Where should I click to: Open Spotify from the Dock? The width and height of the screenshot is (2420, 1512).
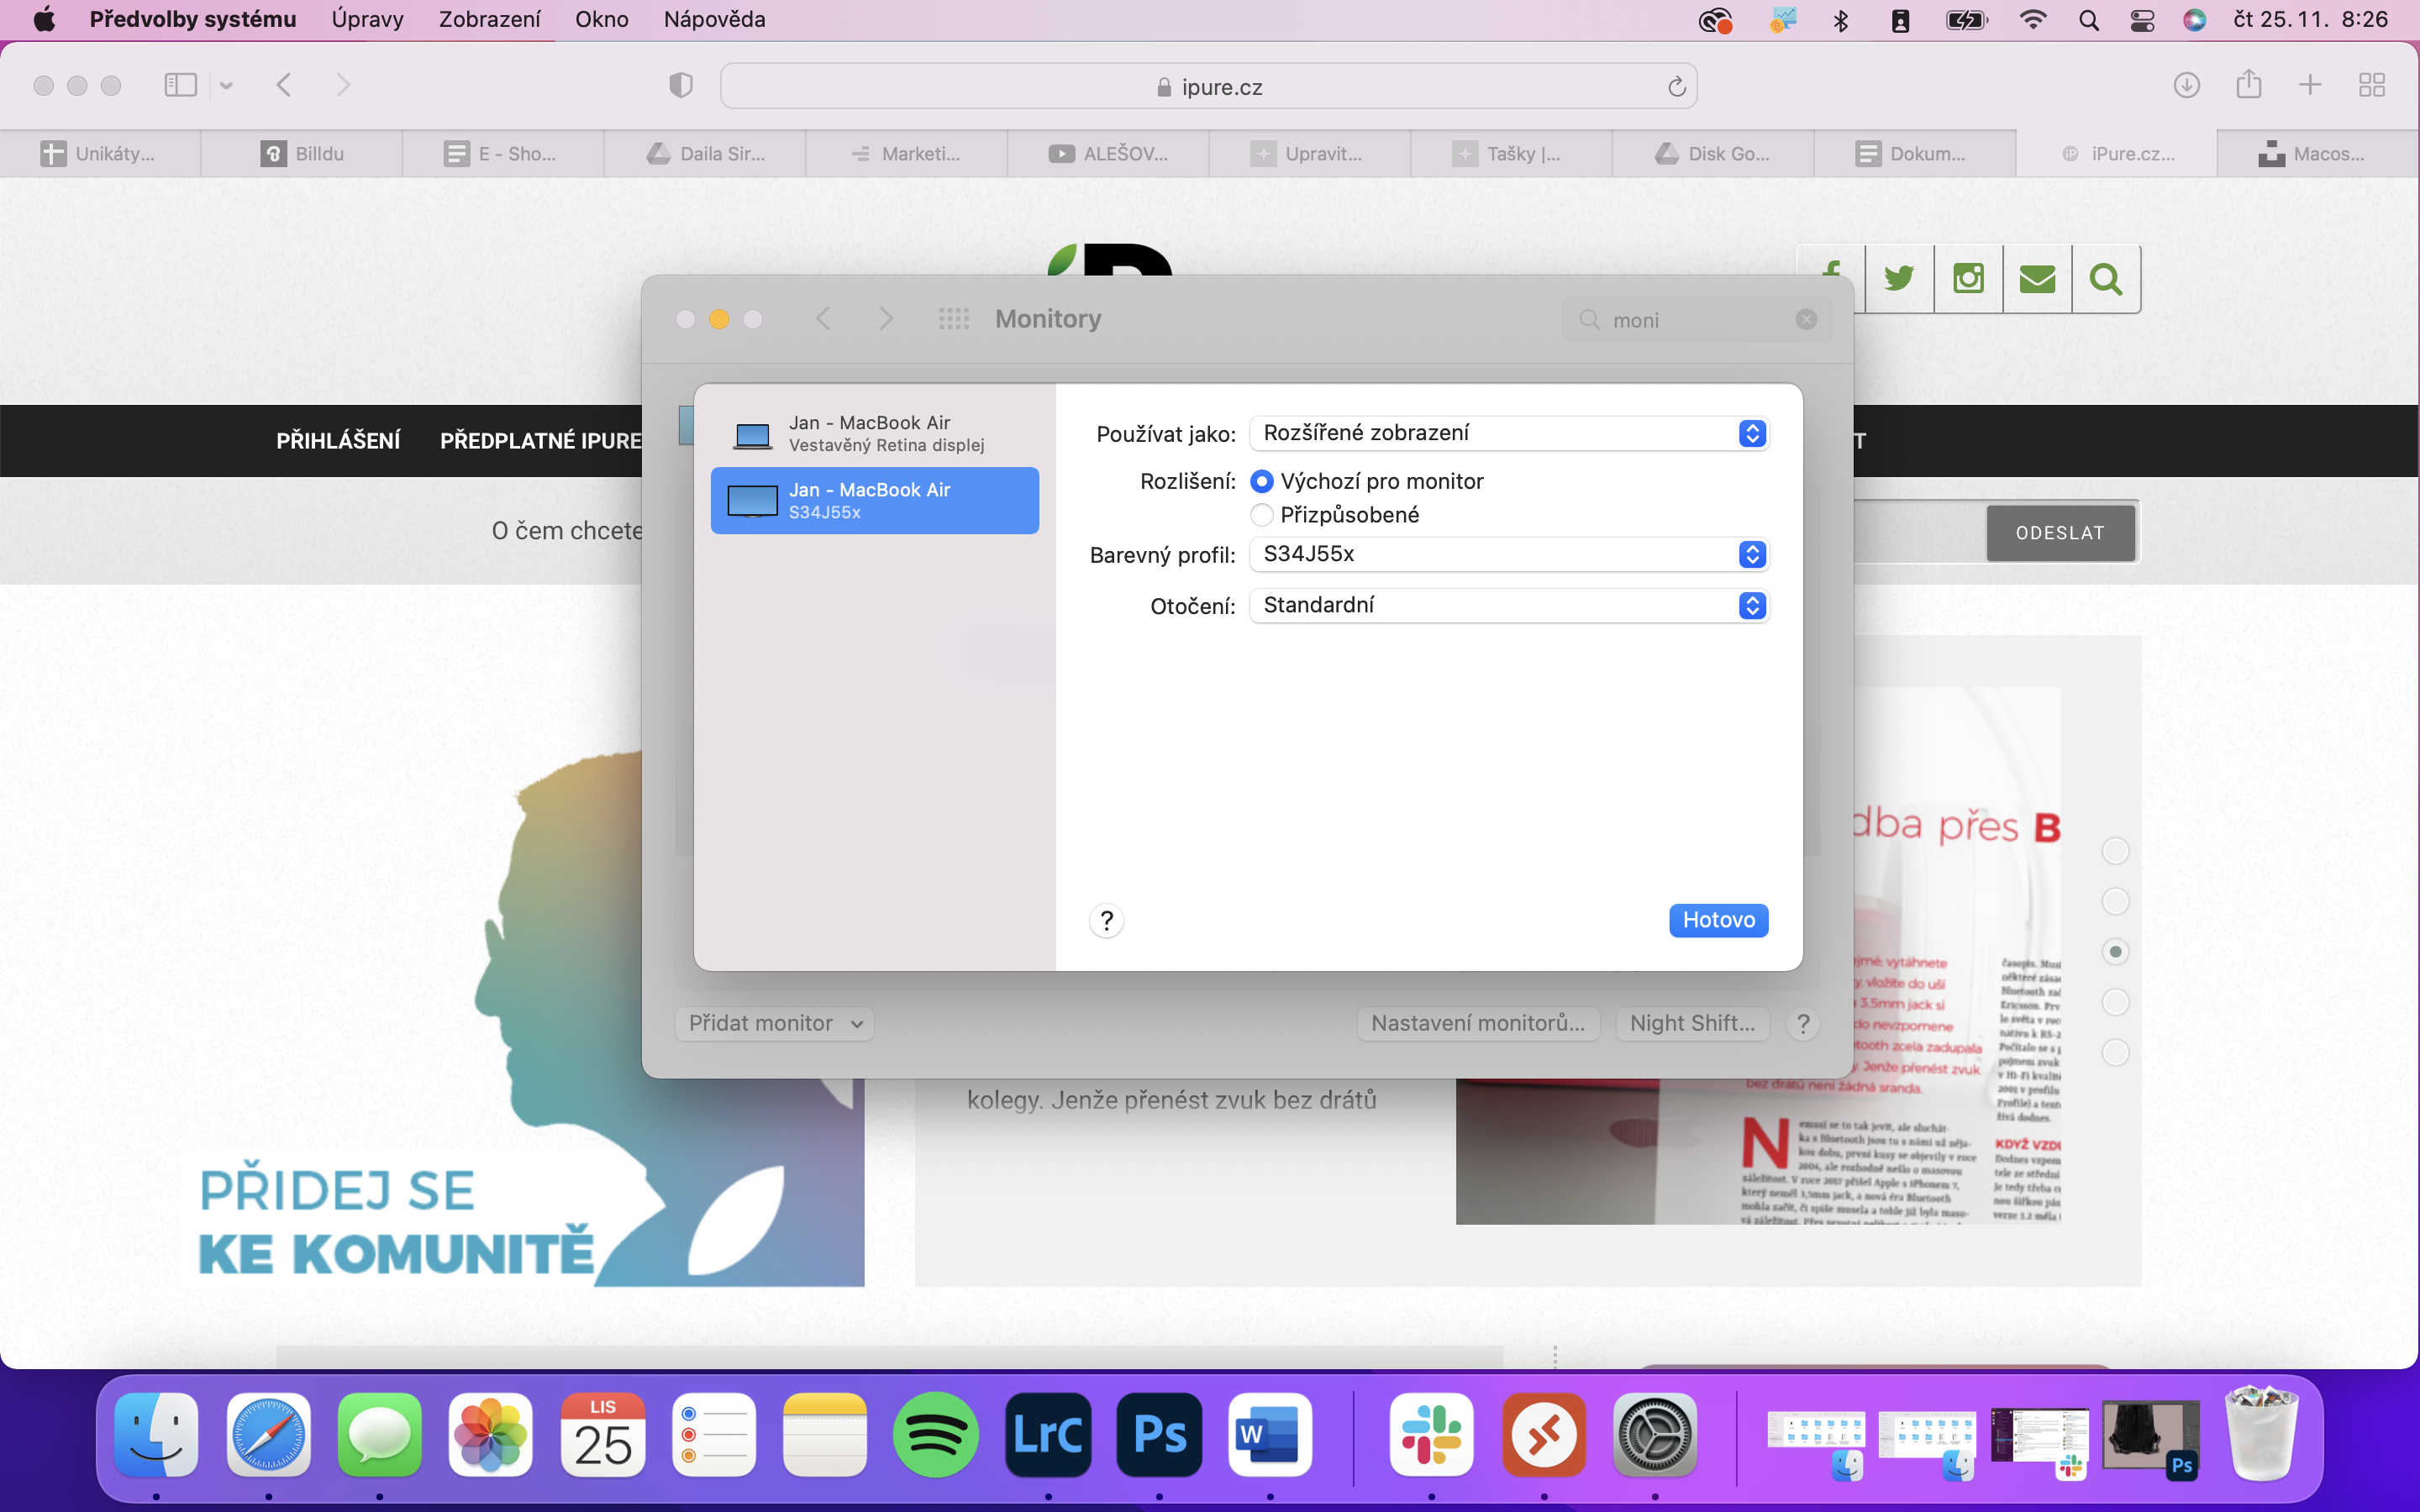click(936, 1435)
